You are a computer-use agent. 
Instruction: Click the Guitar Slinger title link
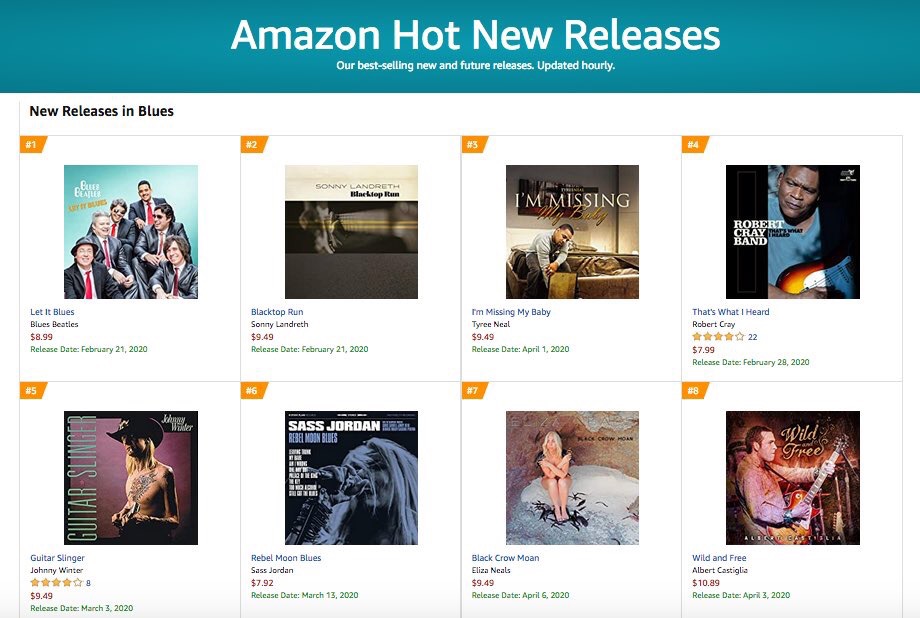[58, 558]
